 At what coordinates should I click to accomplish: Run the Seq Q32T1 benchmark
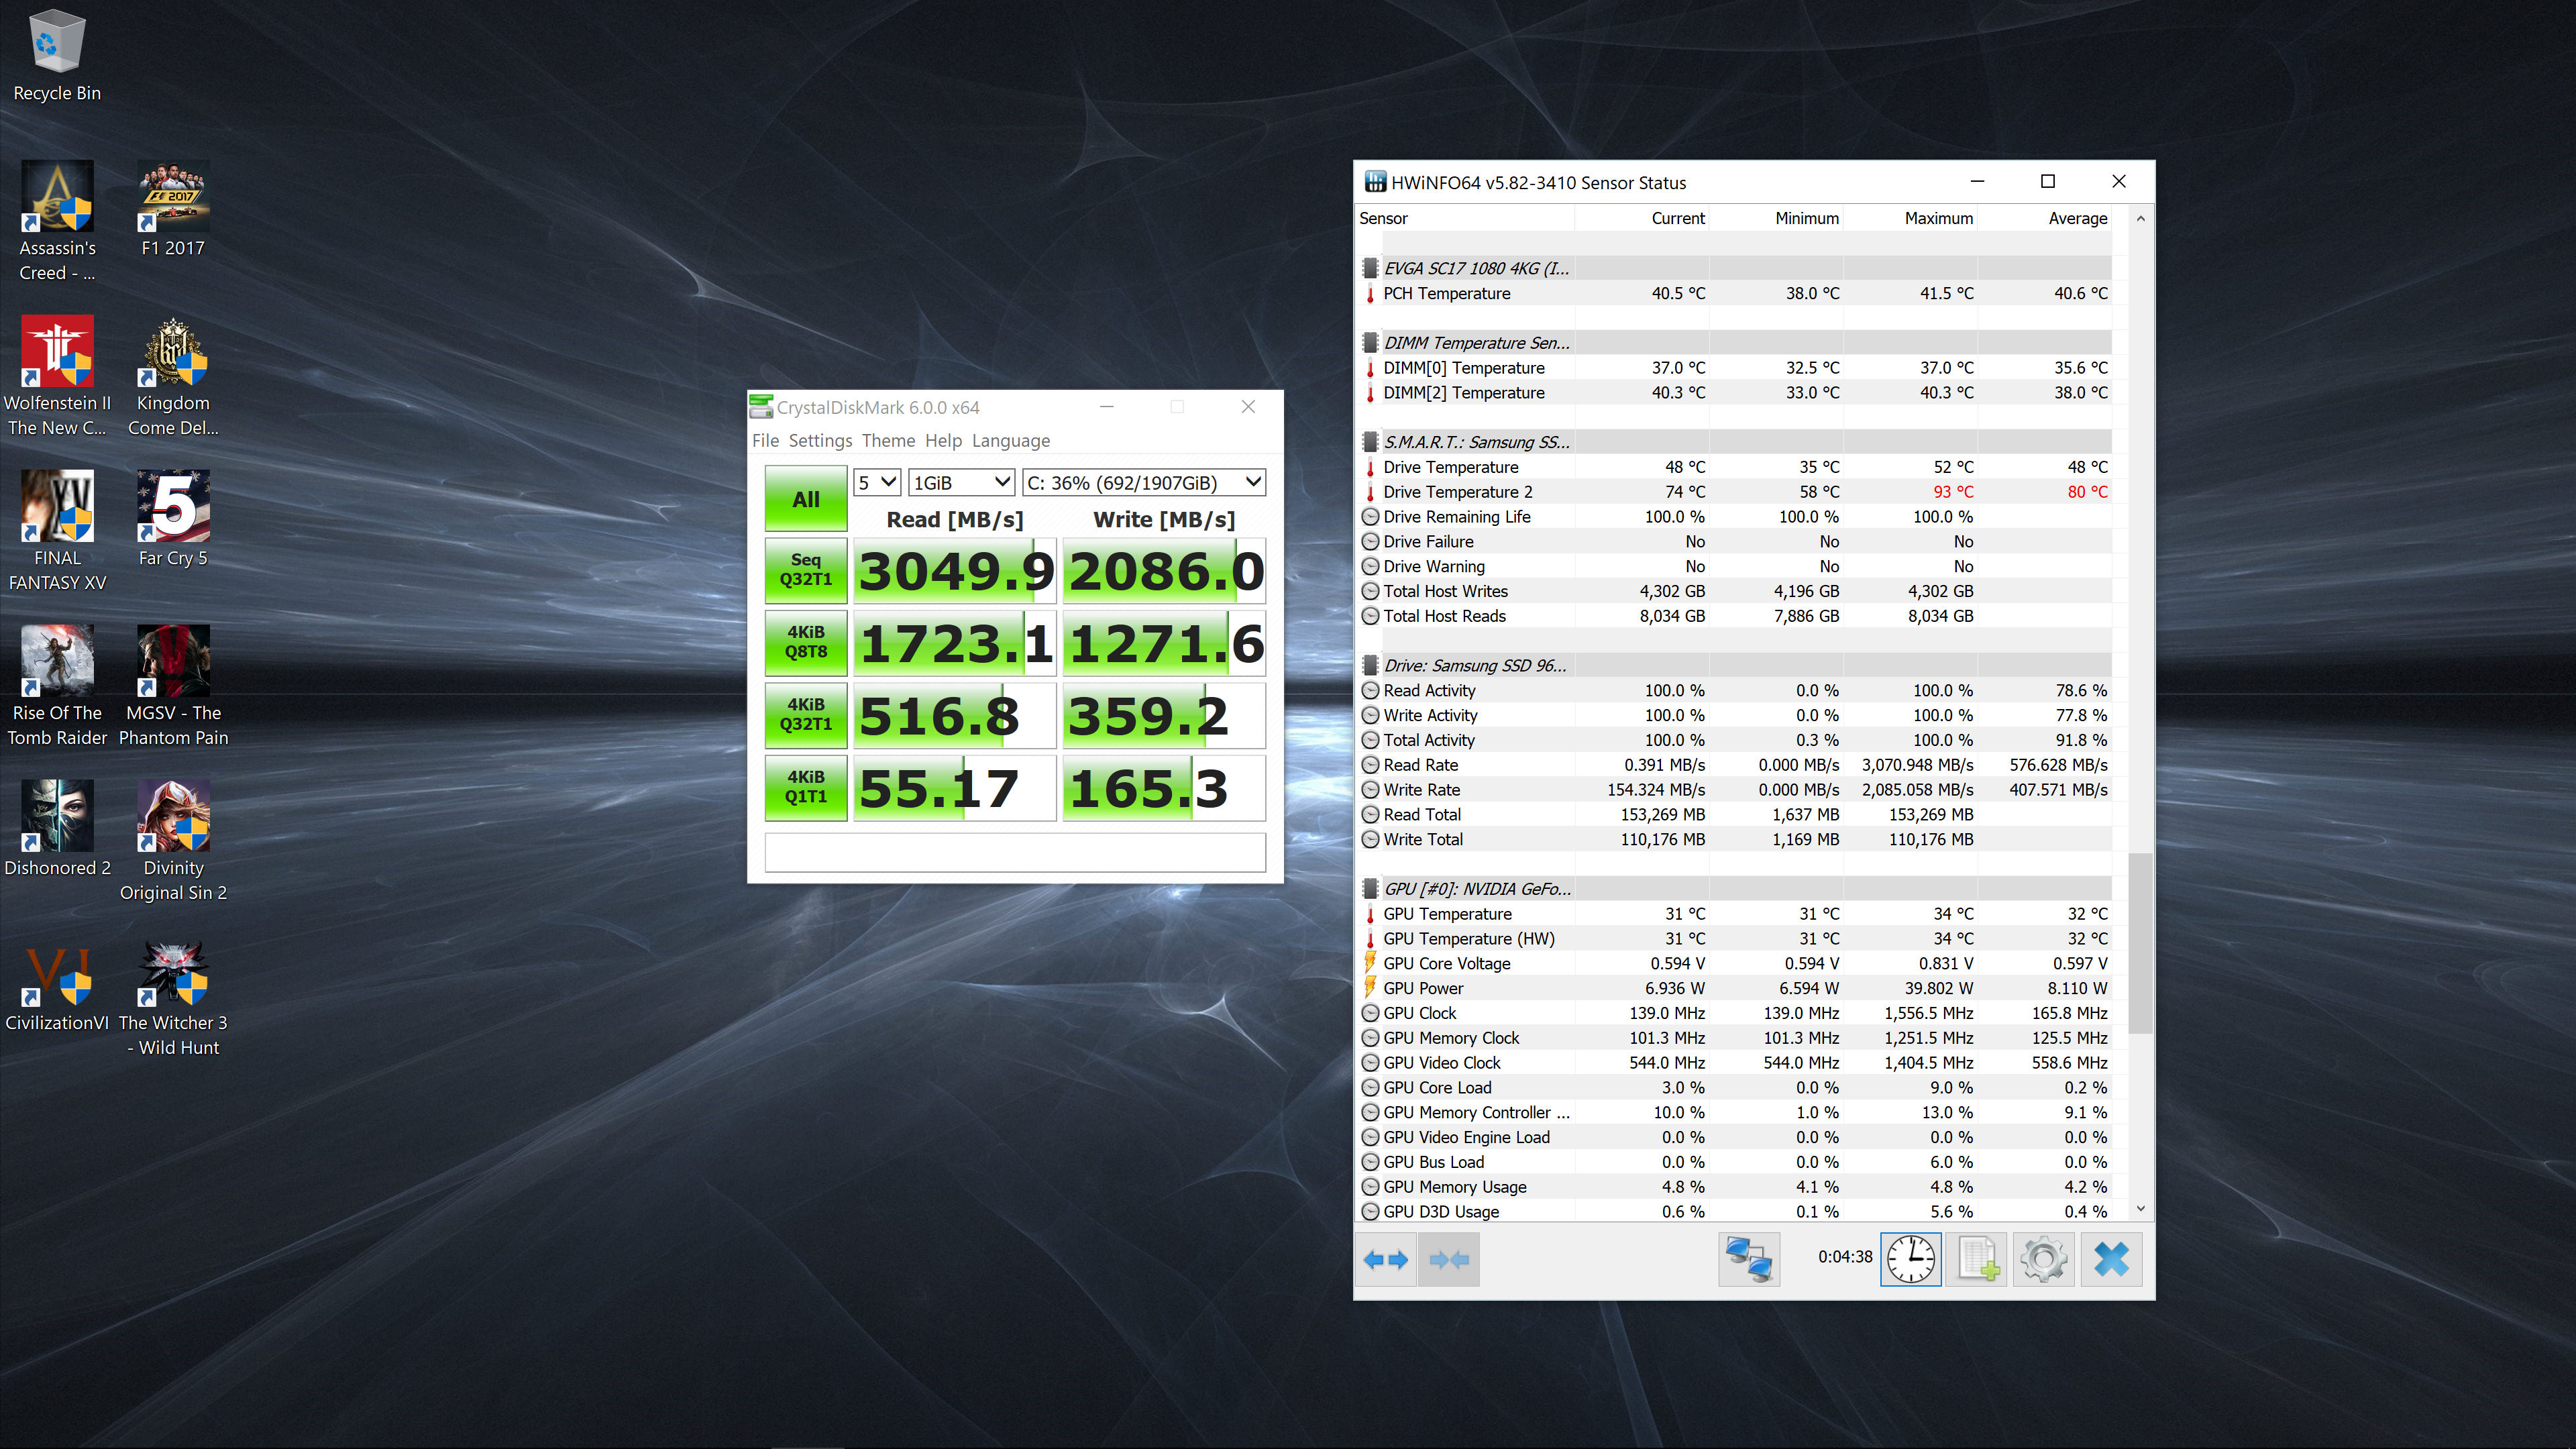[x=806, y=570]
